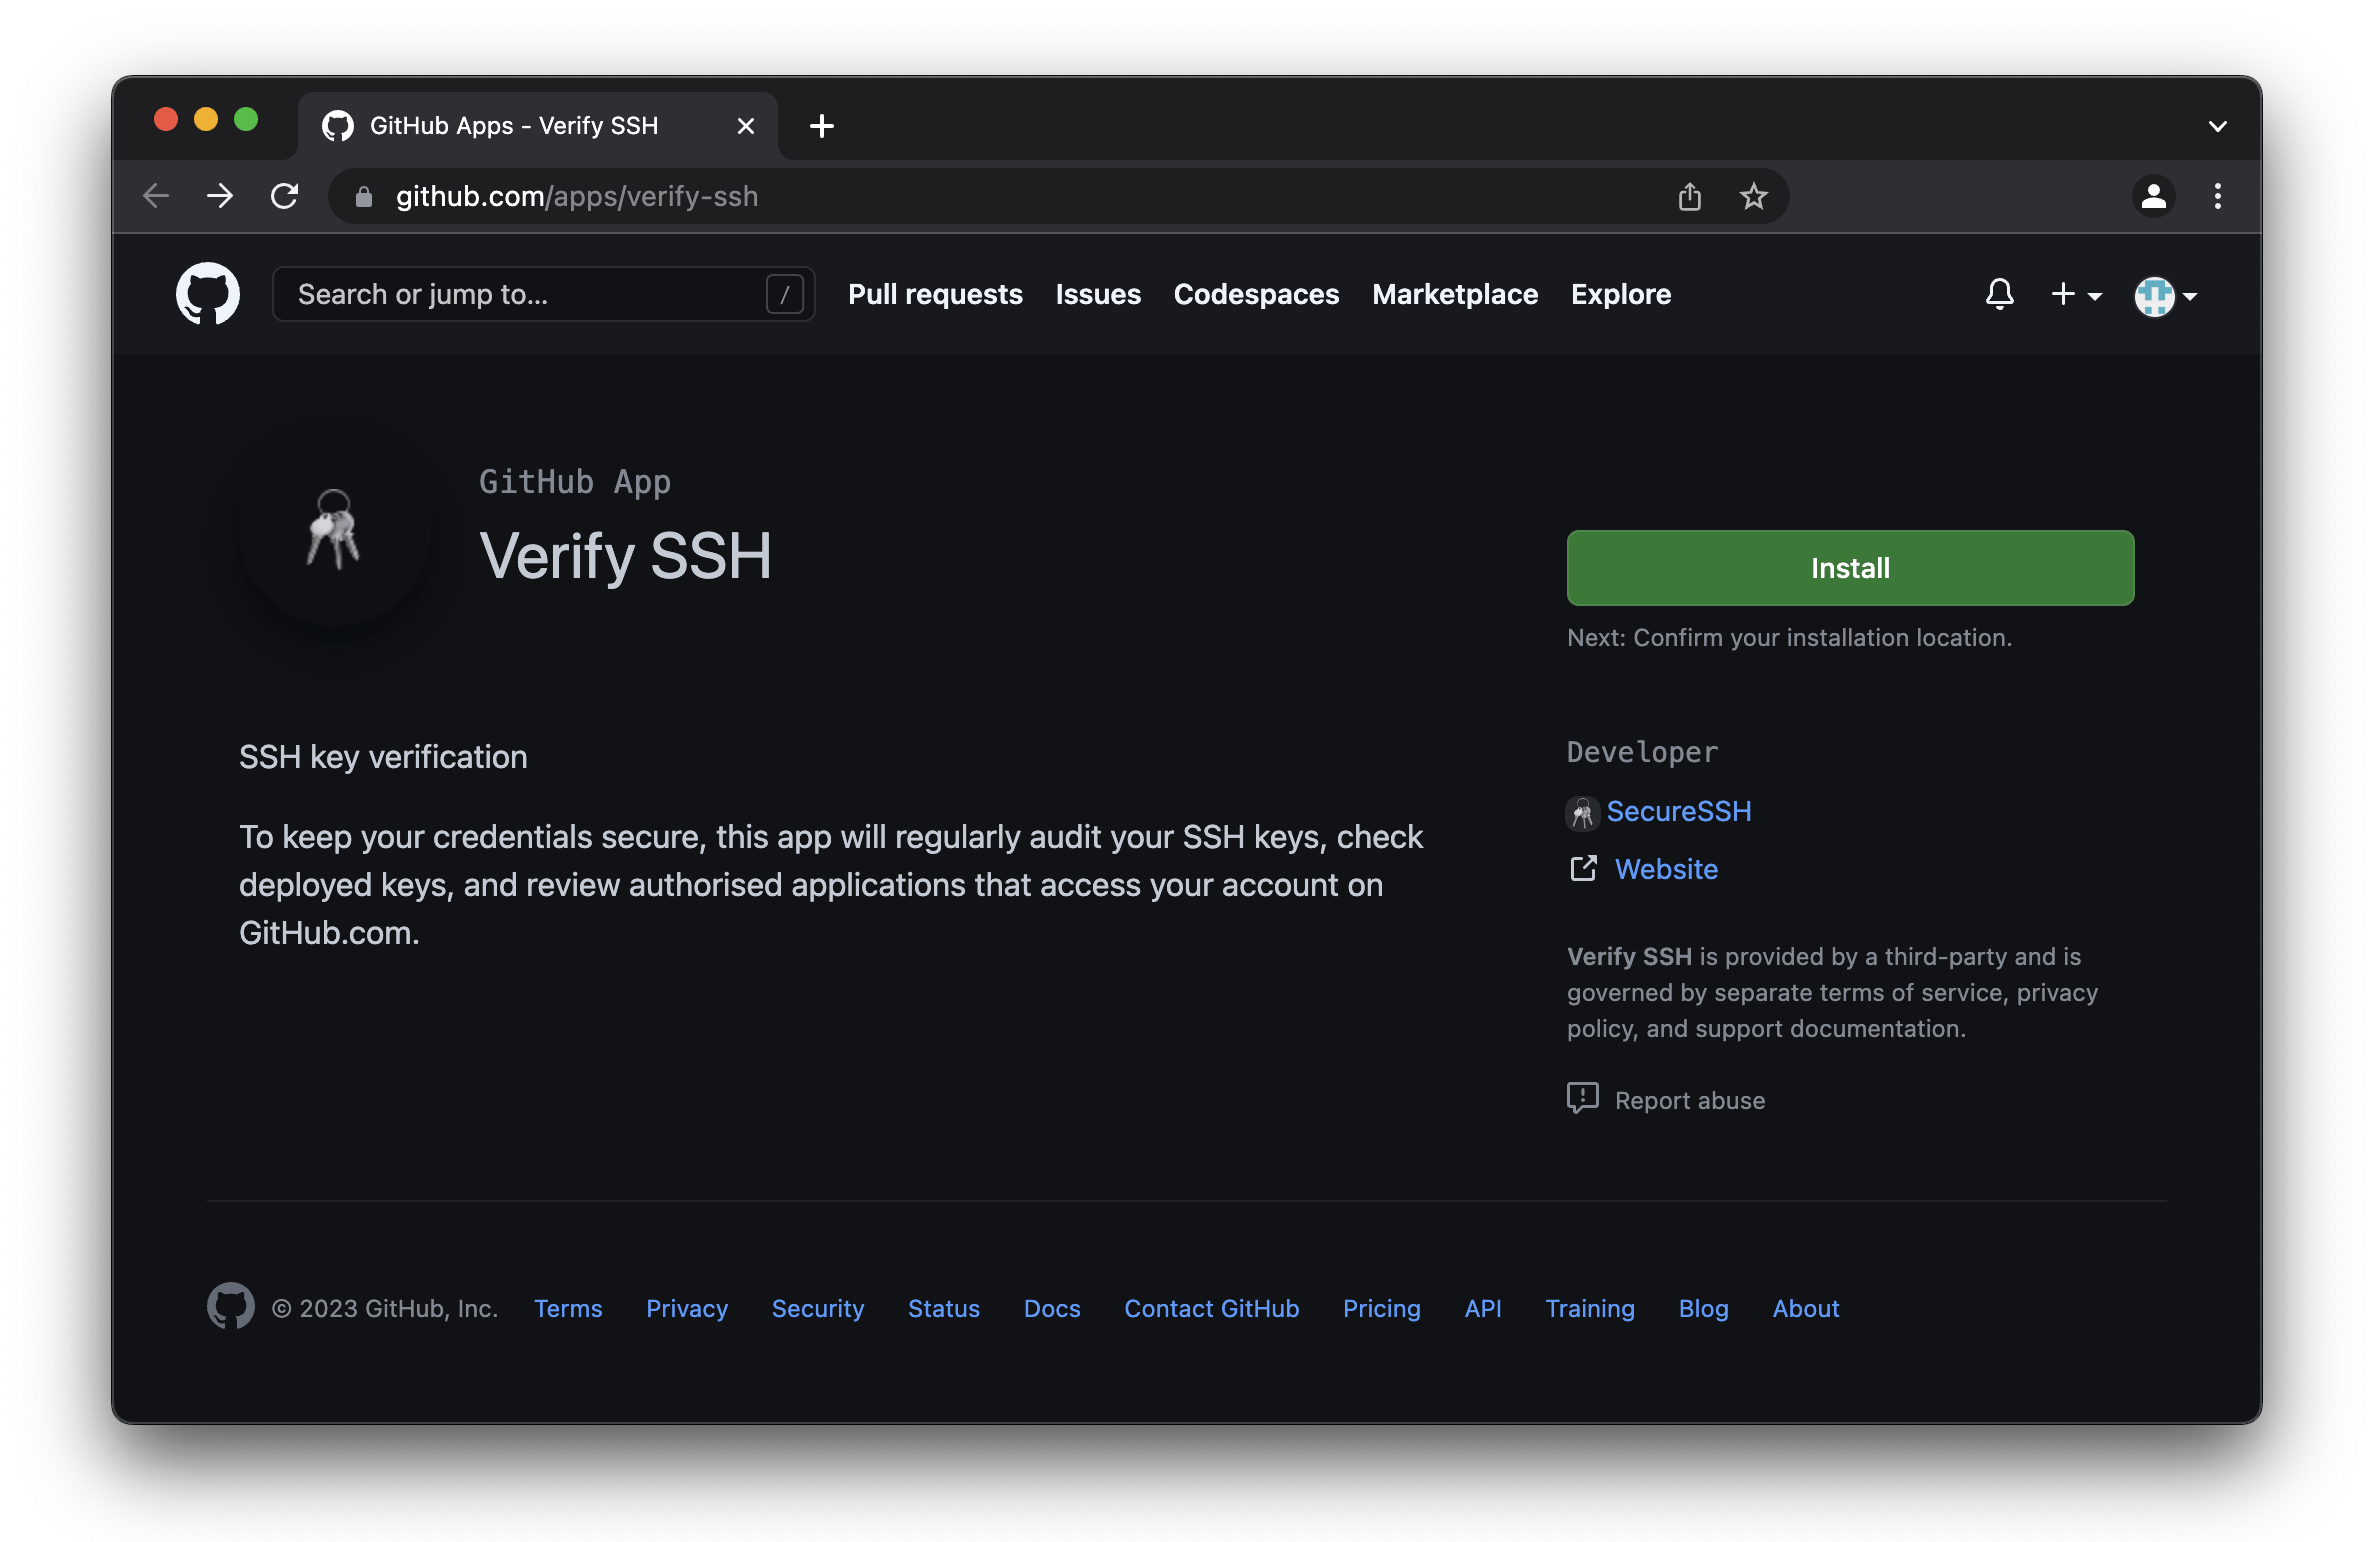Click the Report abuse link
Viewport: 2374px width, 1542px height.
1689,1100
